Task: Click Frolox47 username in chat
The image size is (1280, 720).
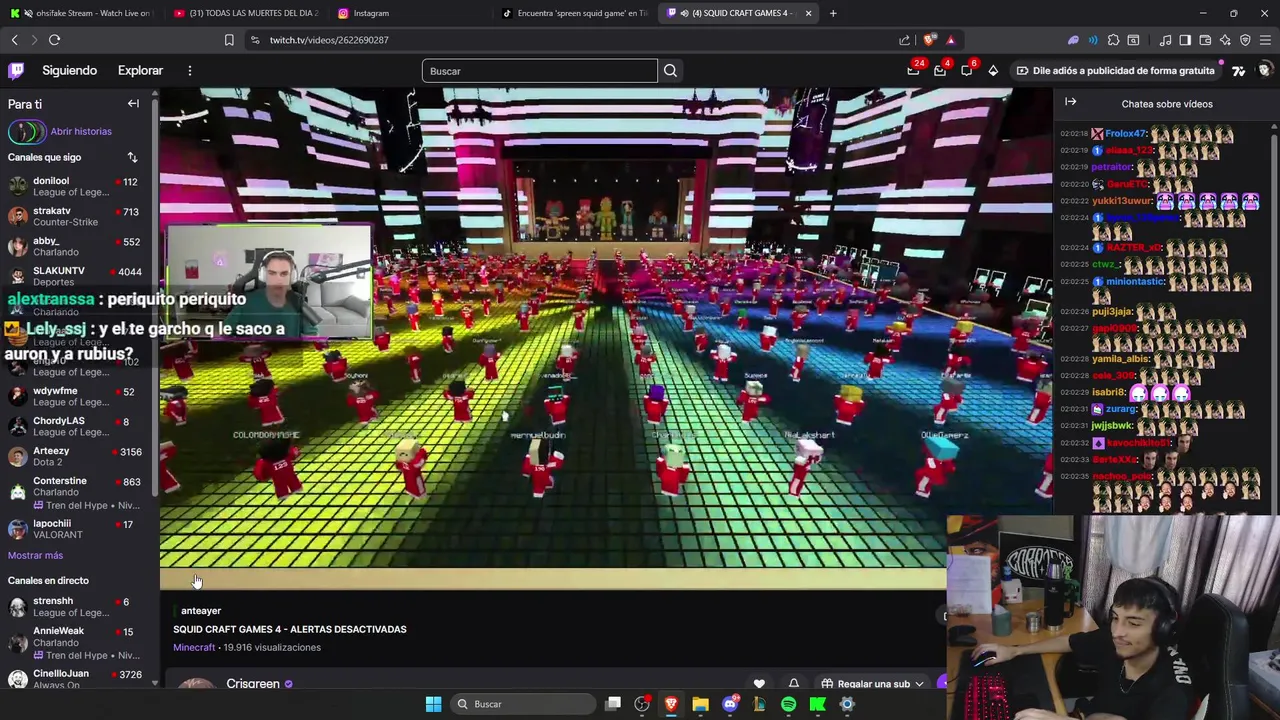Action: [x=1125, y=134]
